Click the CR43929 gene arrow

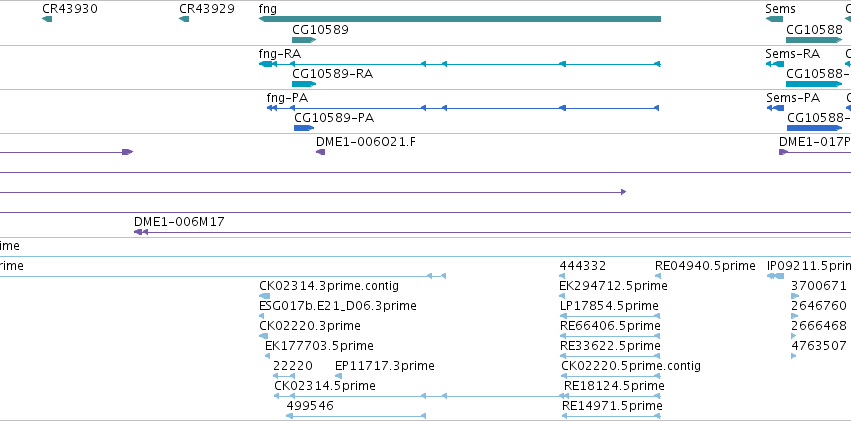pos(184,20)
